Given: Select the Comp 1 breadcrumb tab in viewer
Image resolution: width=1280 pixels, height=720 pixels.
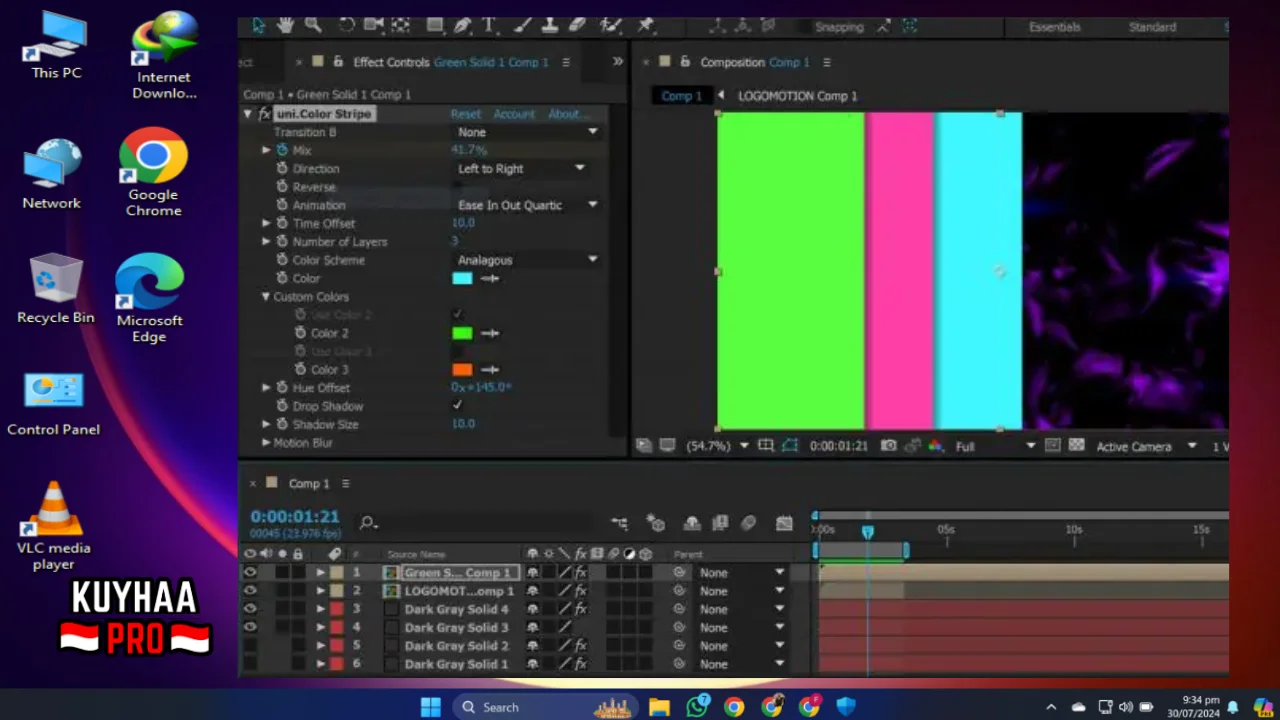Looking at the screenshot, I should 681,96.
